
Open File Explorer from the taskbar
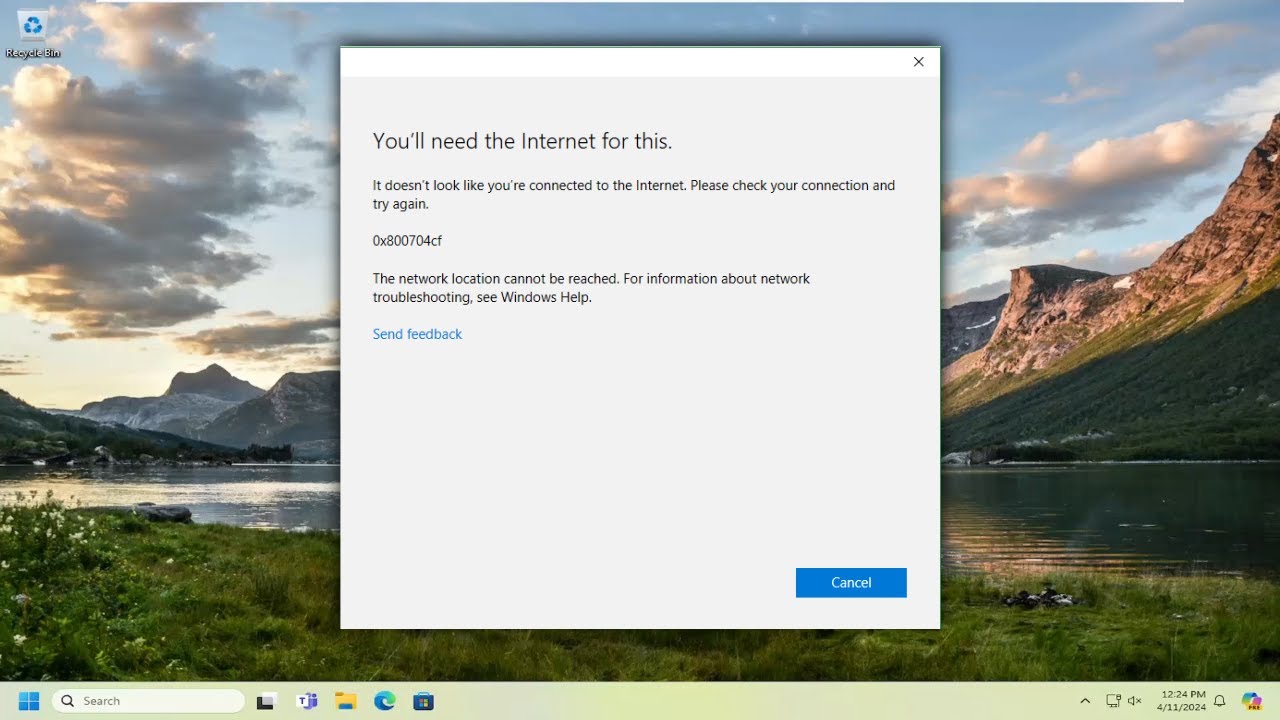coord(346,701)
